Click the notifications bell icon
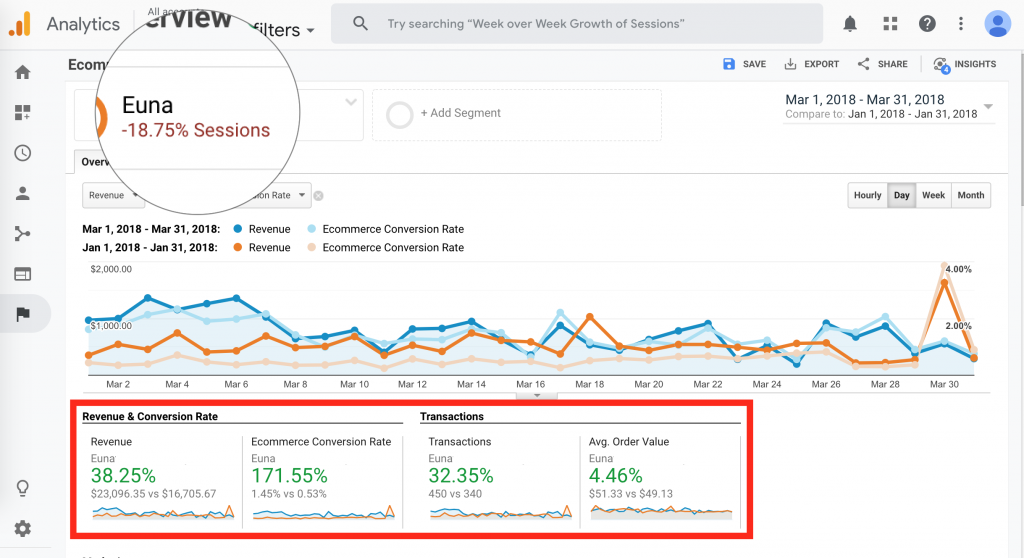 click(x=850, y=24)
